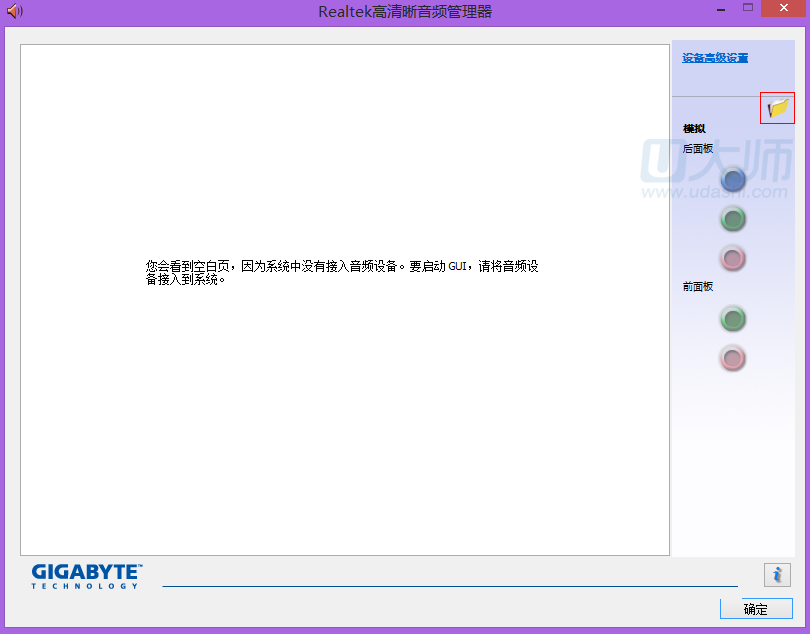The image size is (810, 634).
Task: Select the 前面板 label
Action: 698,286
